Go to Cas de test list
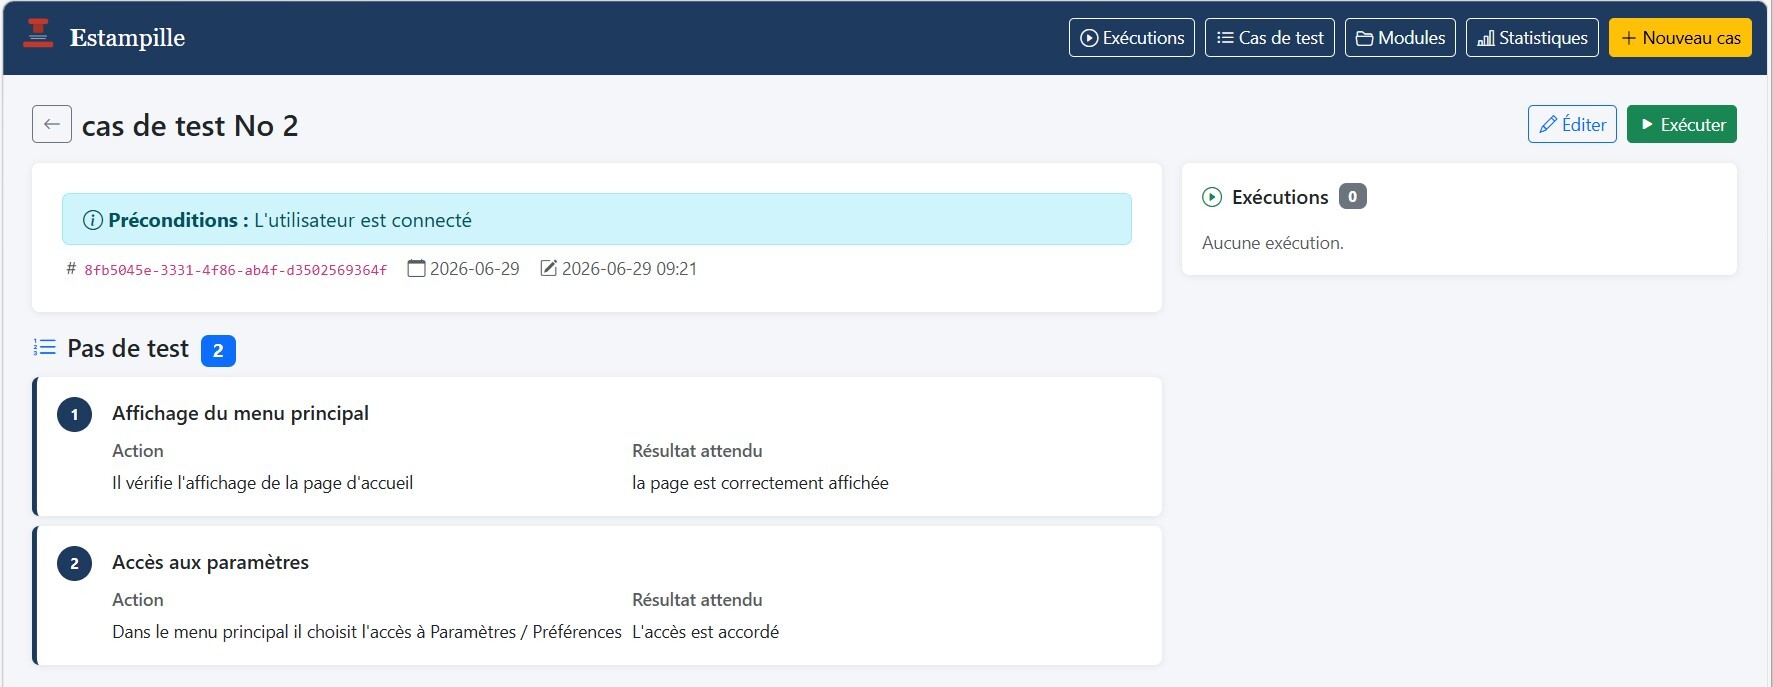 [x=1269, y=38]
